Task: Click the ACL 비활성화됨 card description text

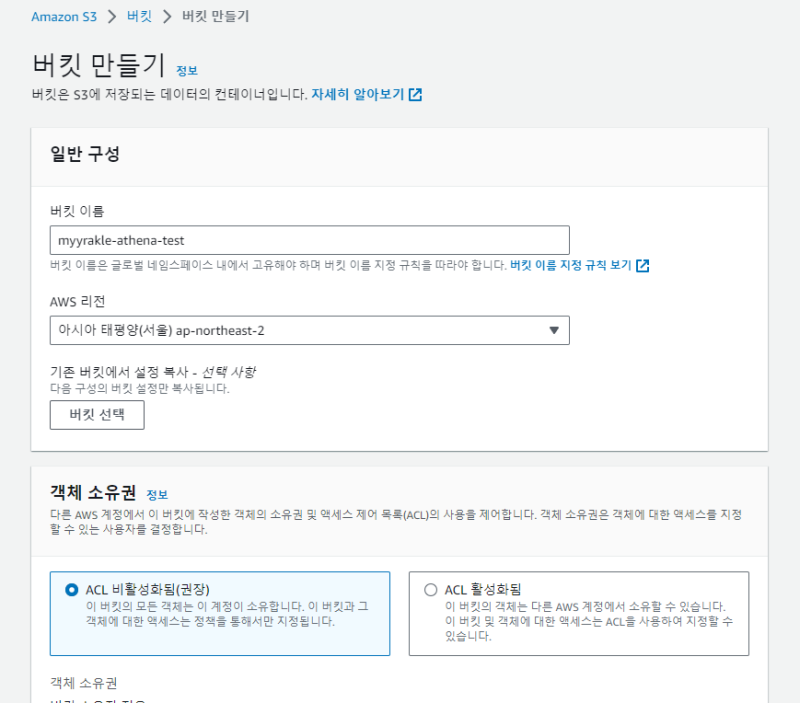Action: click(x=226, y=614)
